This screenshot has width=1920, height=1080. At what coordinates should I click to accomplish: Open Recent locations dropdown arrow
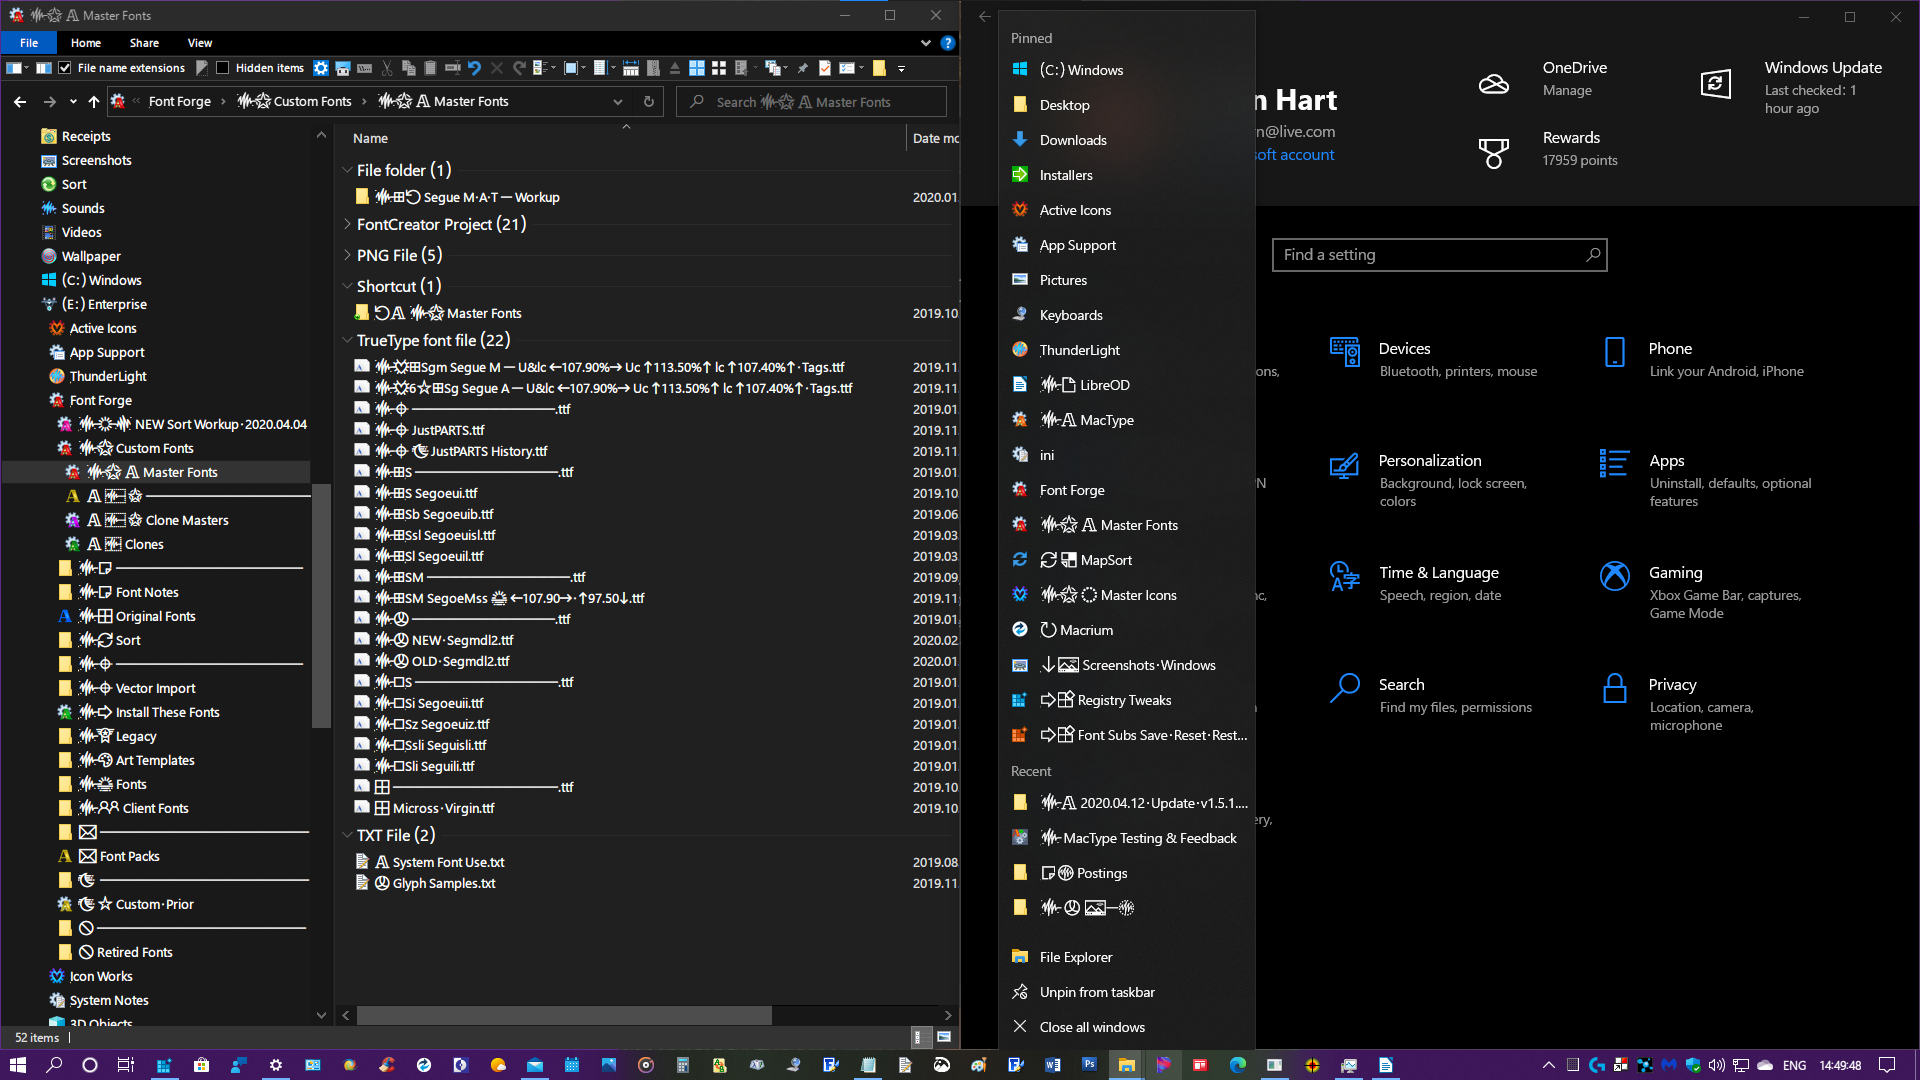pyautogui.click(x=73, y=101)
